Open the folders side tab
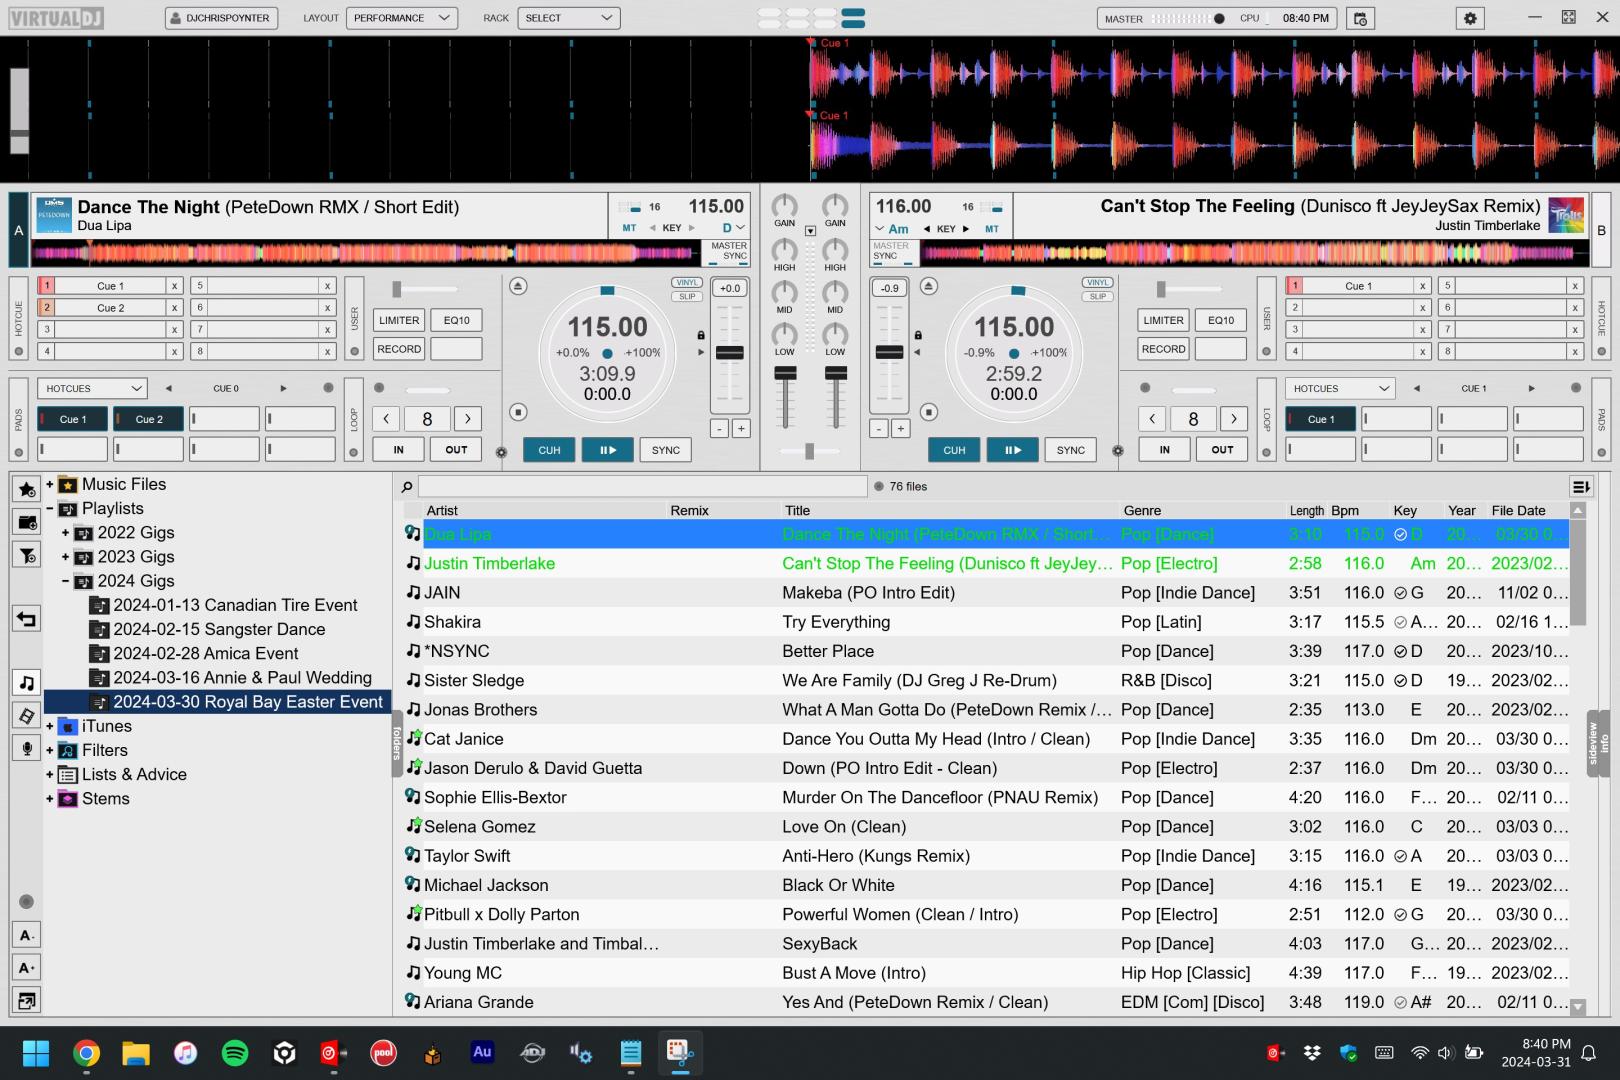The image size is (1620, 1080). 397,743
